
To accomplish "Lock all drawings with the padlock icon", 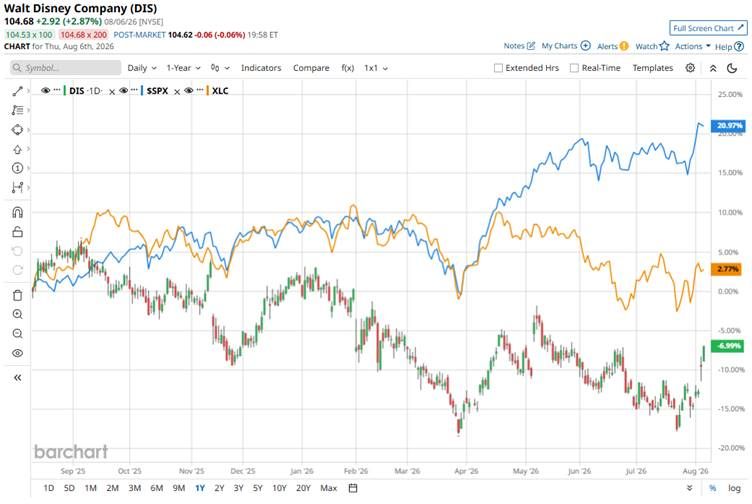I will pos(17,232).
